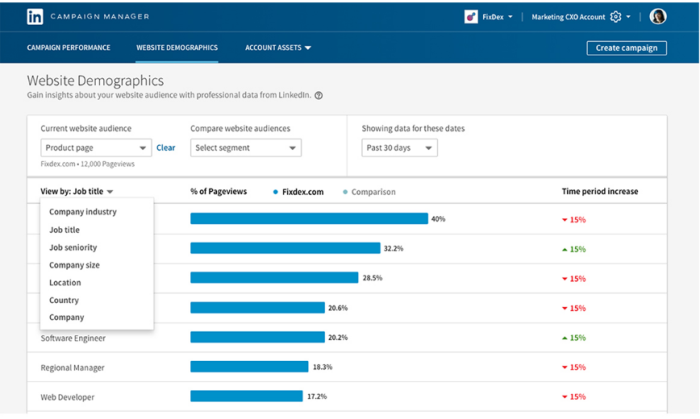The height and width of the screenshot is (419, 700).
Task: Click the LinkedIn logo icon
Action: tap(35, 16)
